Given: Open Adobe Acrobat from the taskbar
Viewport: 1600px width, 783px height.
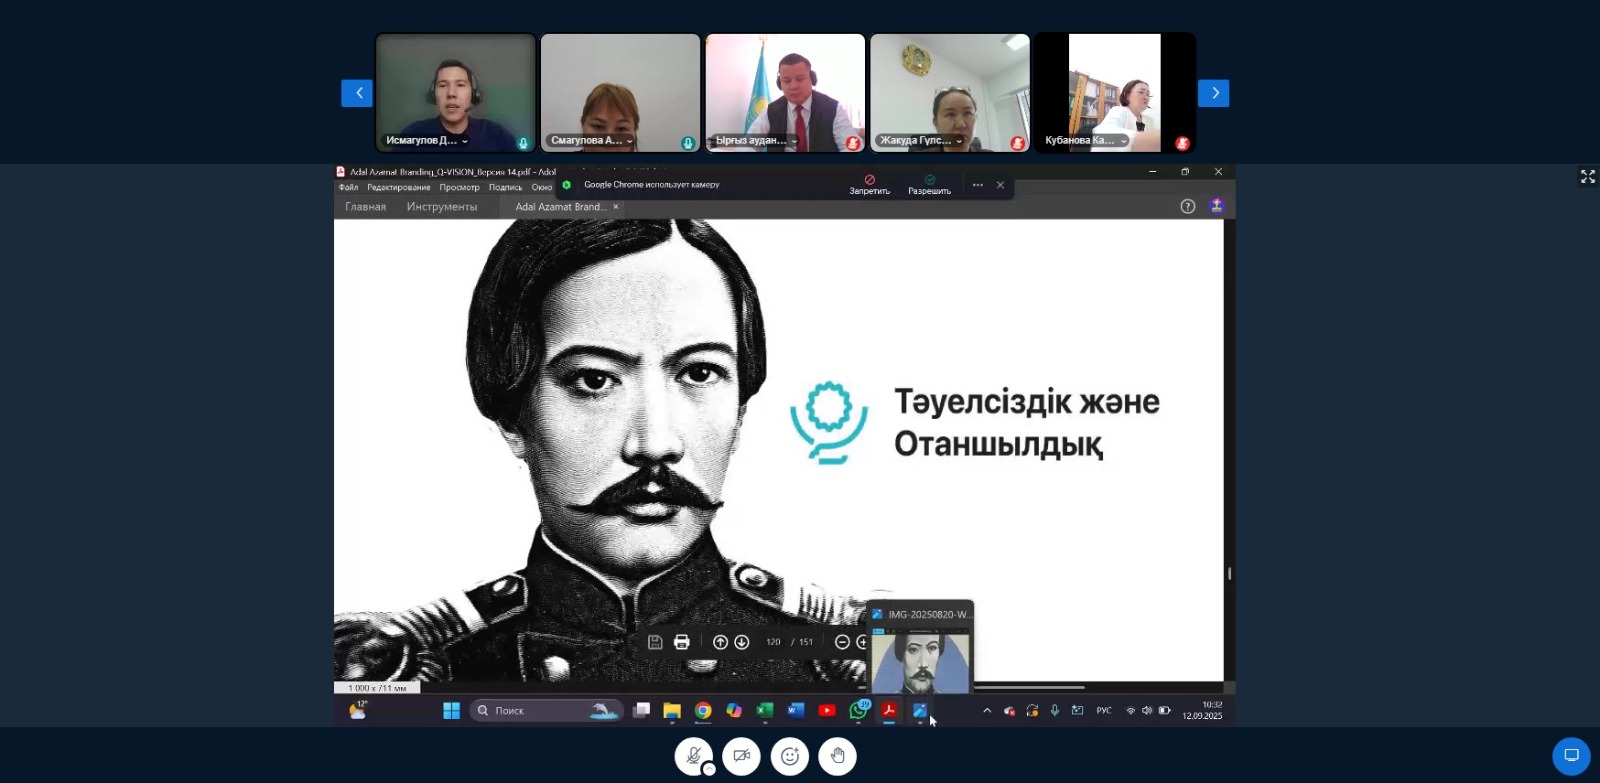Looking at the screenshot, I should pyautogui.click(x=888, y=710).
